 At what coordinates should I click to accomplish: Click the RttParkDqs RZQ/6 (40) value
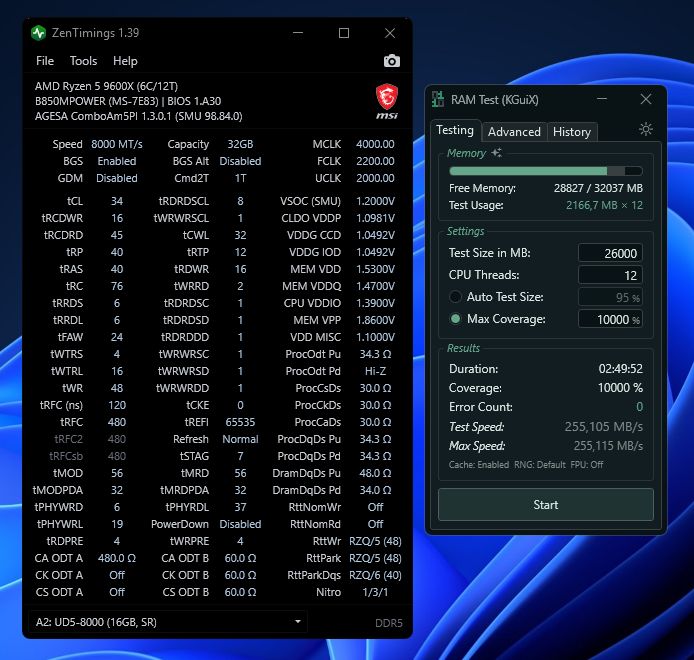point(375,575)
